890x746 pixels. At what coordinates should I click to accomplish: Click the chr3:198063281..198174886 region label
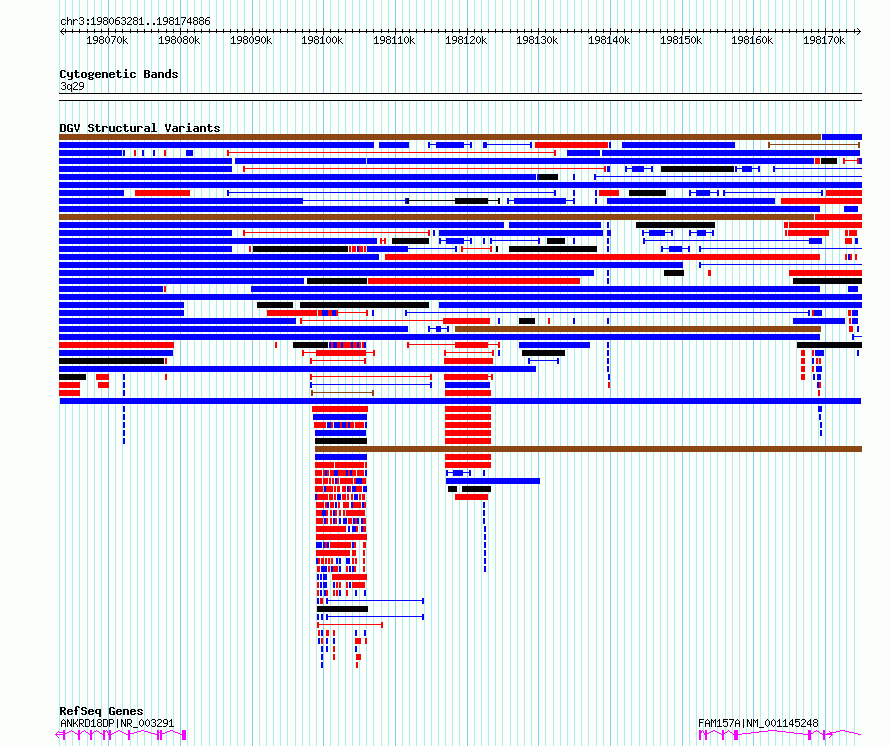135,21
